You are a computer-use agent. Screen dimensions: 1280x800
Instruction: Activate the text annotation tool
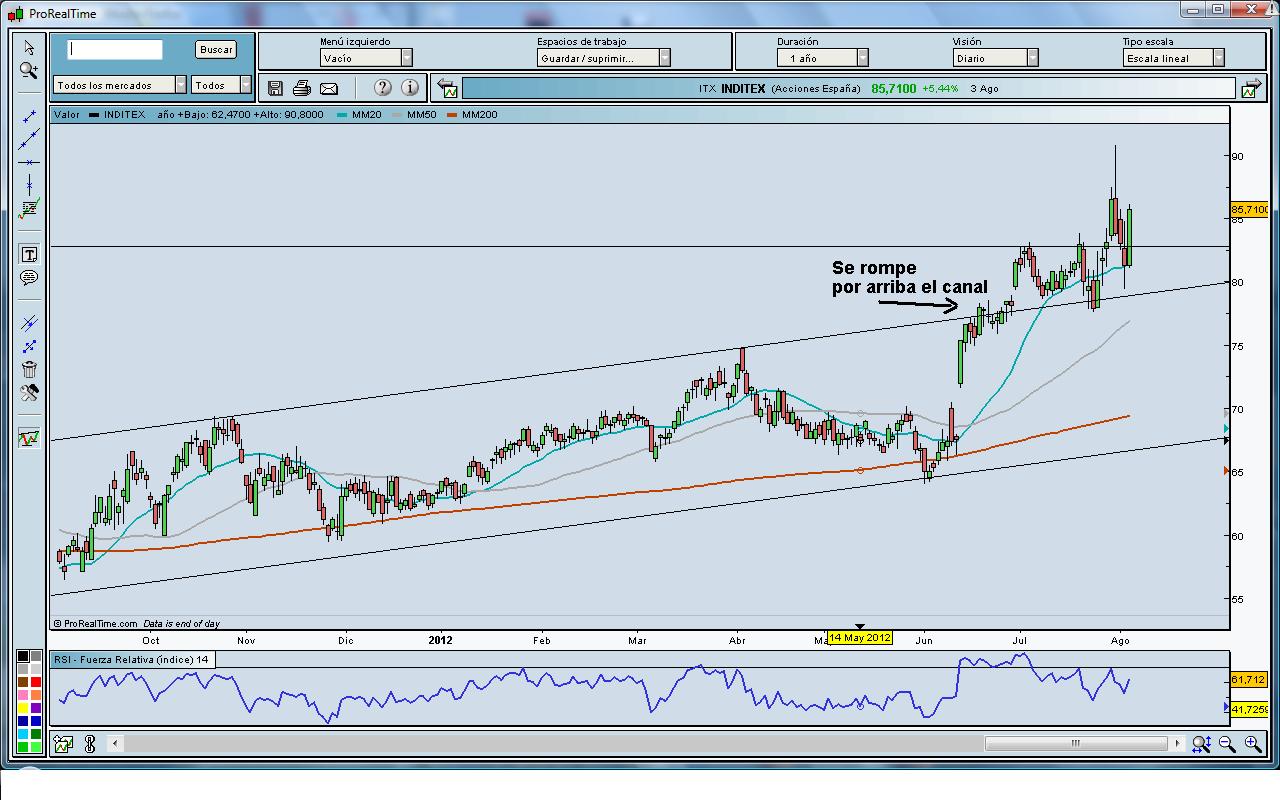tap(29, 254)
